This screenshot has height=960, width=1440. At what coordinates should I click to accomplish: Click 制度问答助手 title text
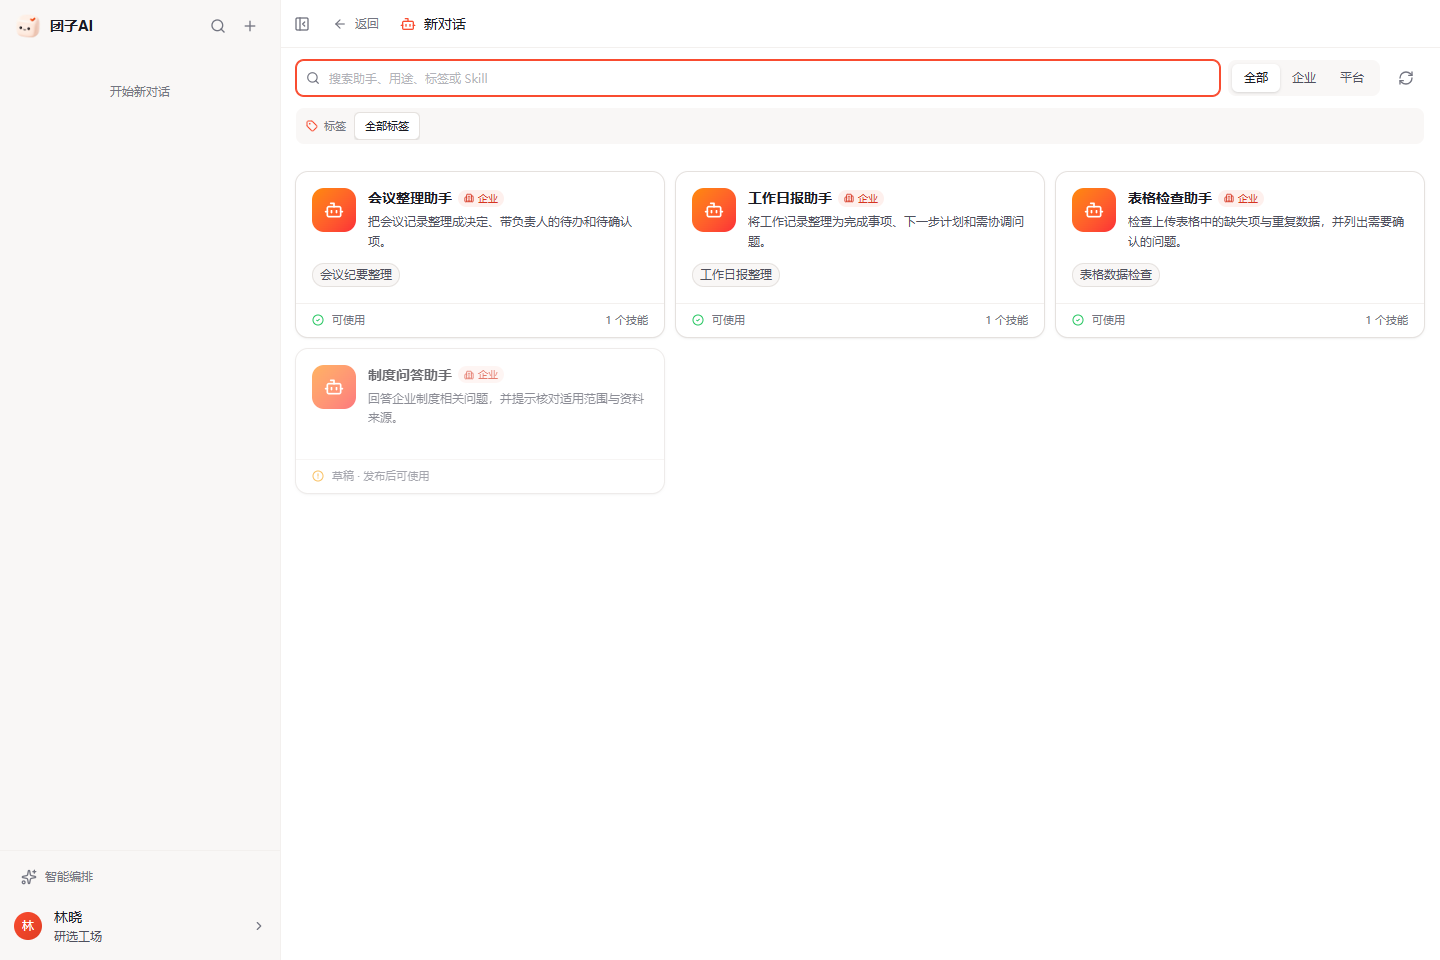point(410,375)
